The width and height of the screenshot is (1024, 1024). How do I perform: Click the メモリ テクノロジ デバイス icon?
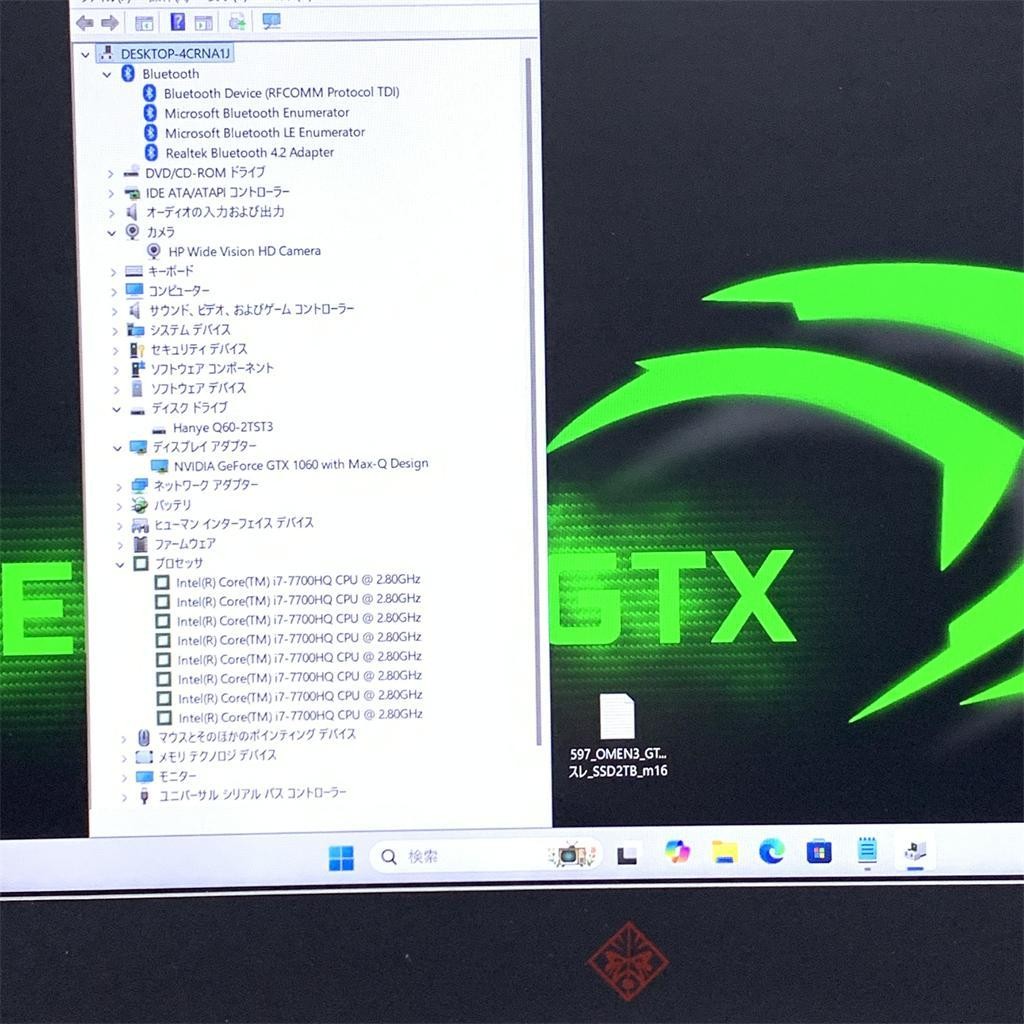tap(144, 757)
